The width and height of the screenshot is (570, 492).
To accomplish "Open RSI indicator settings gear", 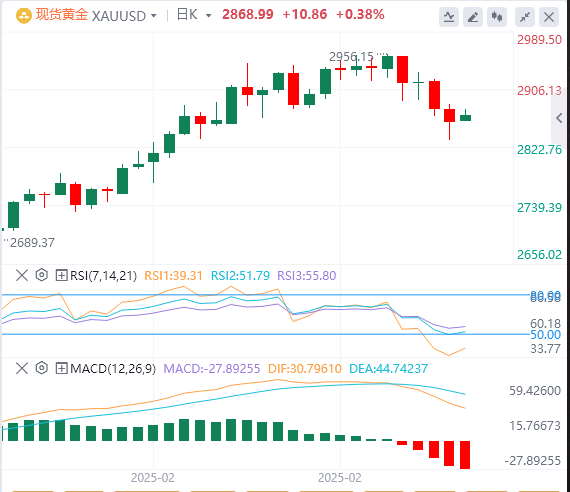I will tap(42, 275).
